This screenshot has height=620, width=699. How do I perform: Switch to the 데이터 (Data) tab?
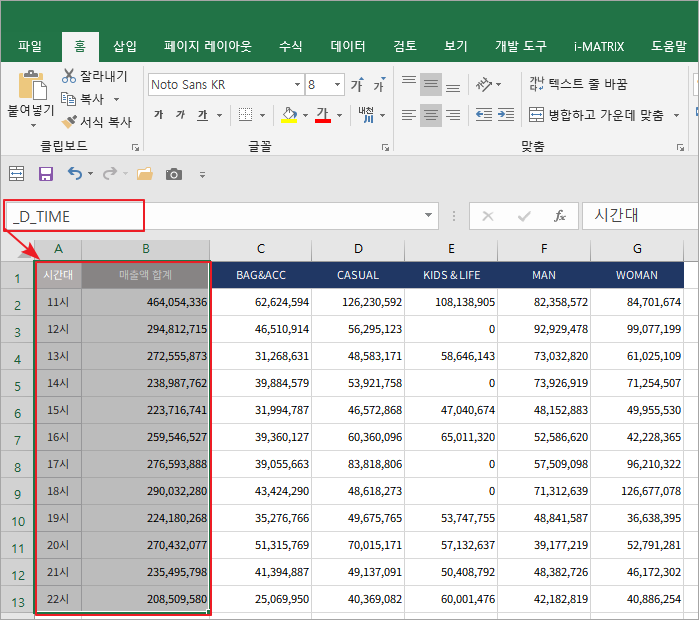(x=347, y=46)
